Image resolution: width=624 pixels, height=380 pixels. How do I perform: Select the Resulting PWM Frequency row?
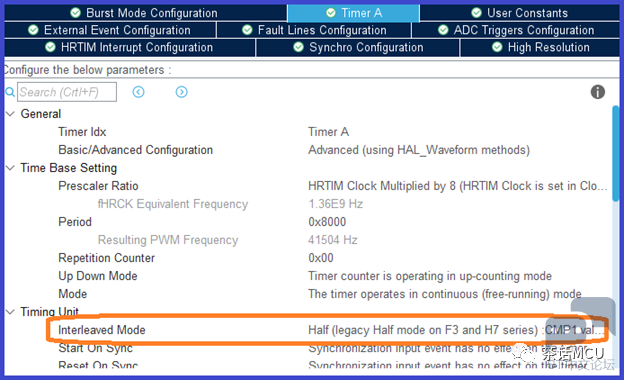(x=168, y=240)
